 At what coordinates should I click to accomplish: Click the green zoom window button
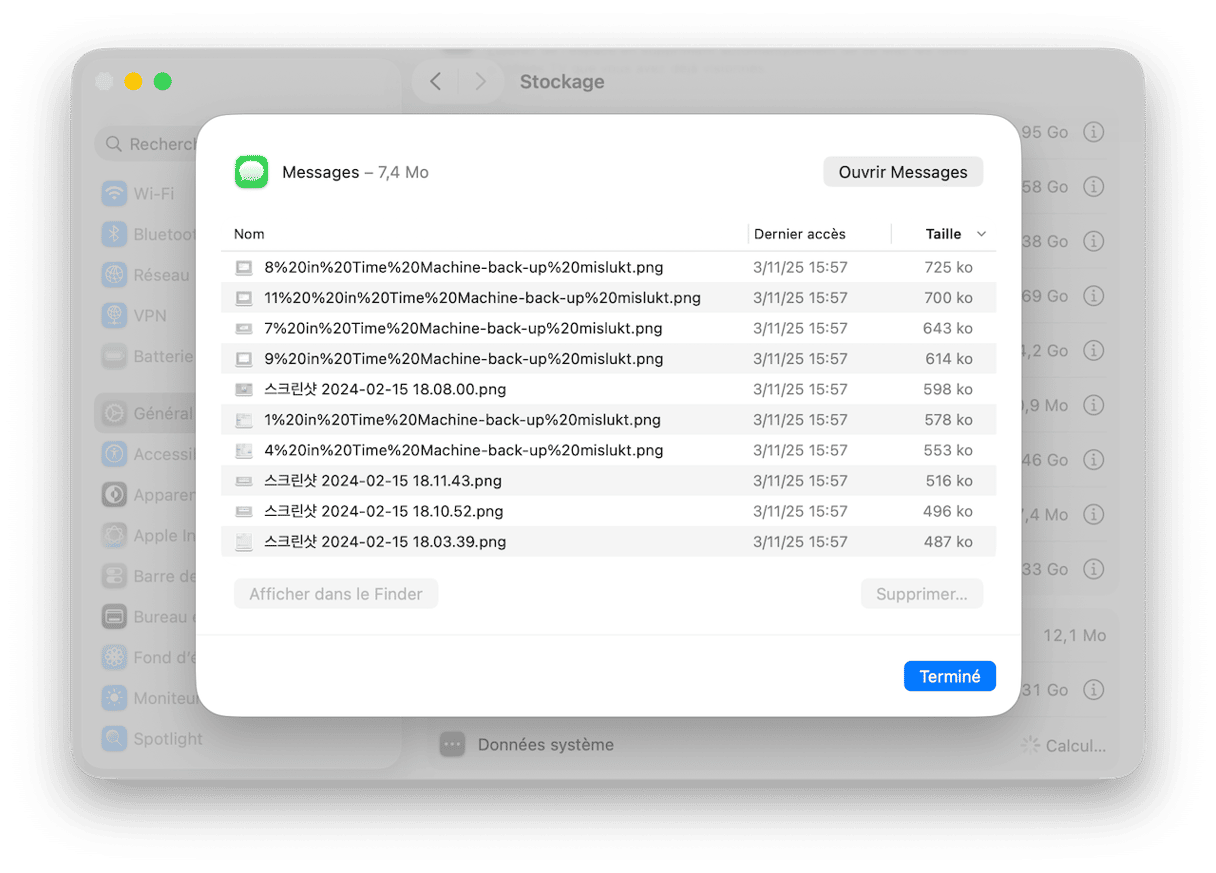click(163, 82)
